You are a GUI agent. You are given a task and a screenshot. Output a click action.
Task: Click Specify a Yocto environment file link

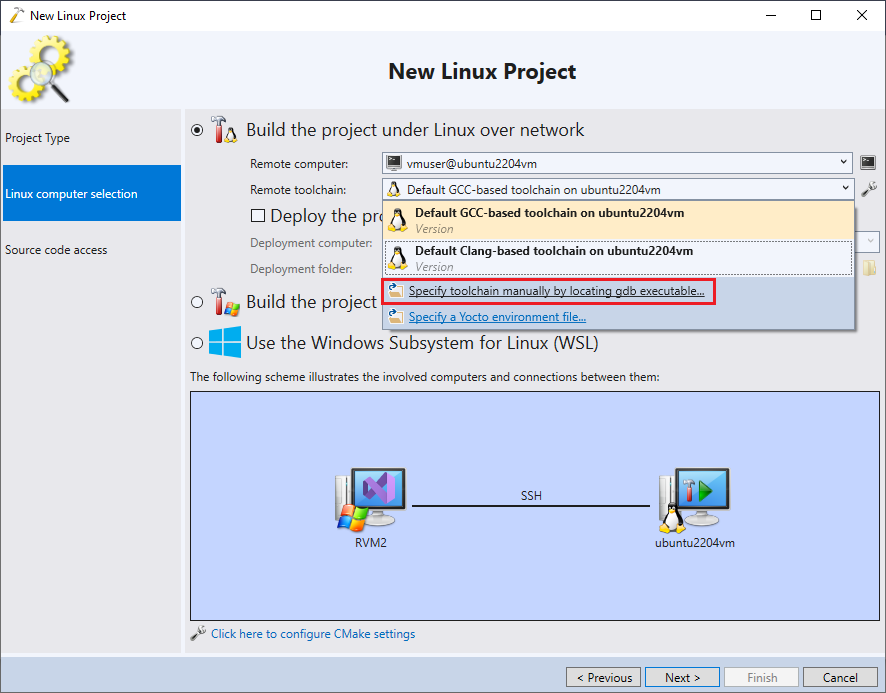pyautogui.click(x=497, y=317)
